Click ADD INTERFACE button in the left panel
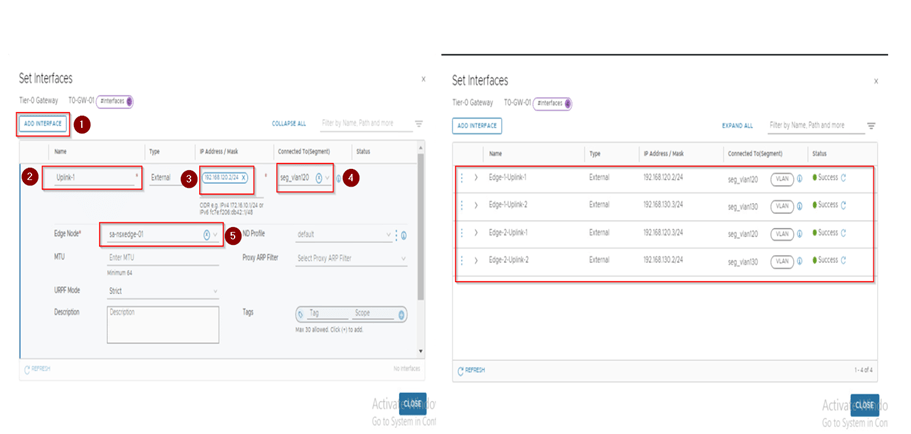This screenshot has width=911, height=434. click(x=43, y=124)
